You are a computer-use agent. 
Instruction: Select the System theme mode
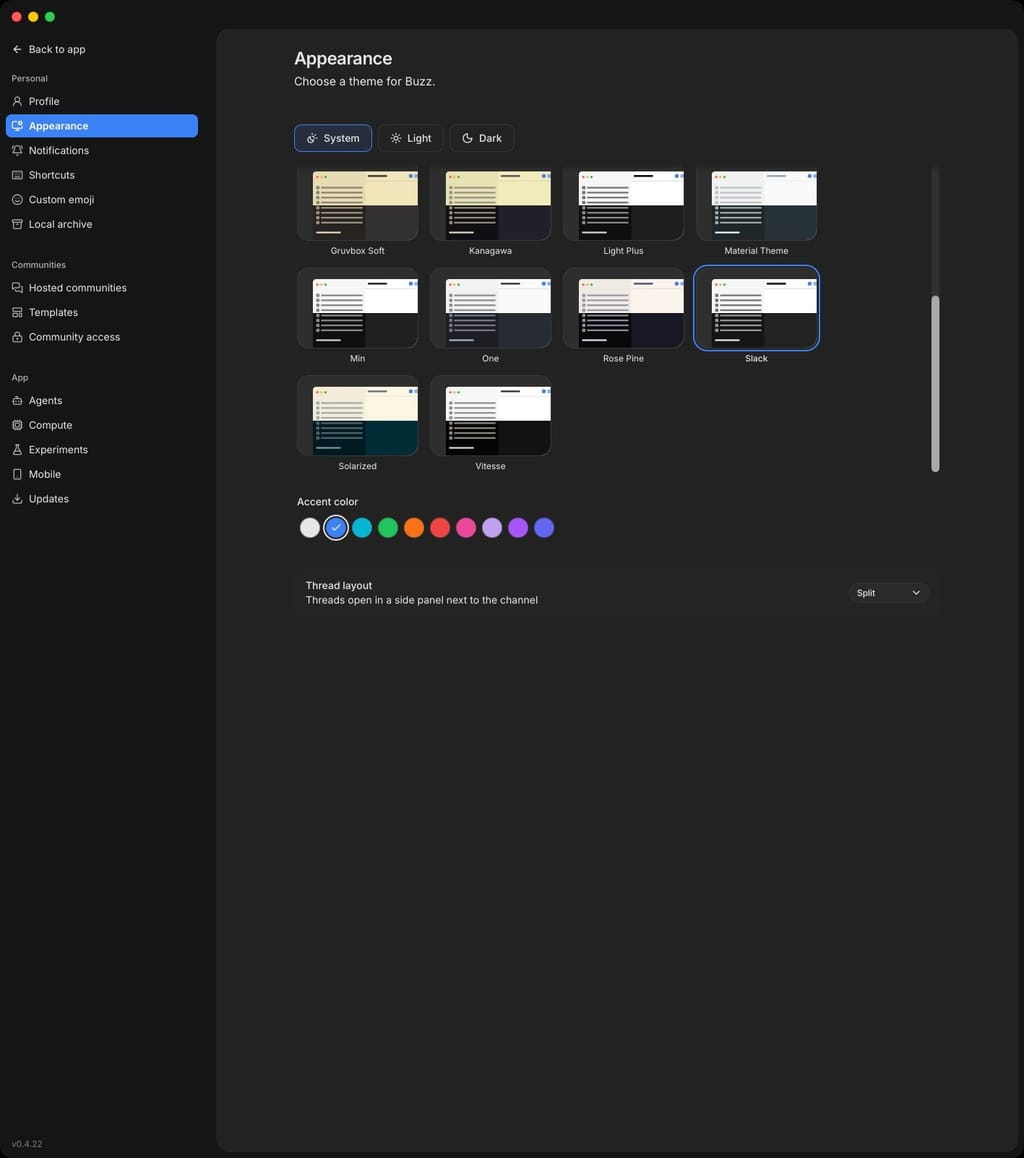333,138
